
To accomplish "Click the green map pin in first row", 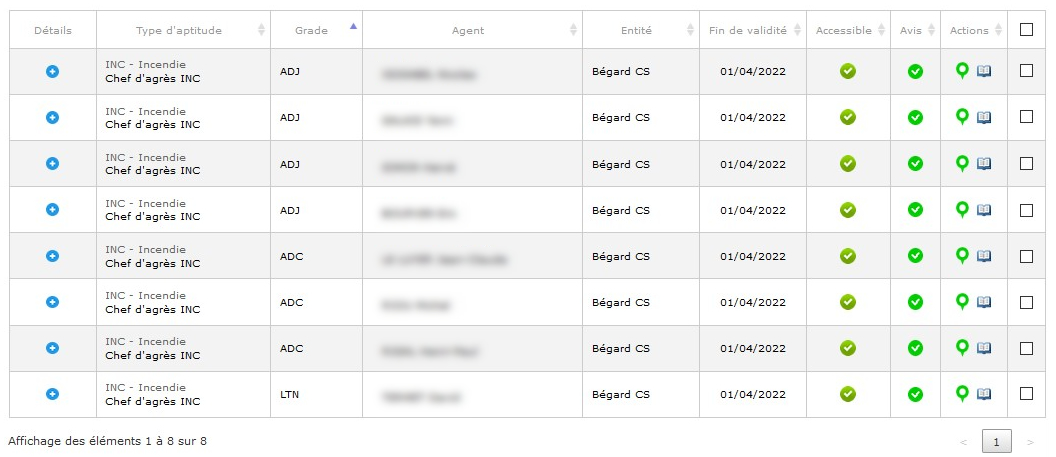I will point(962,71).
